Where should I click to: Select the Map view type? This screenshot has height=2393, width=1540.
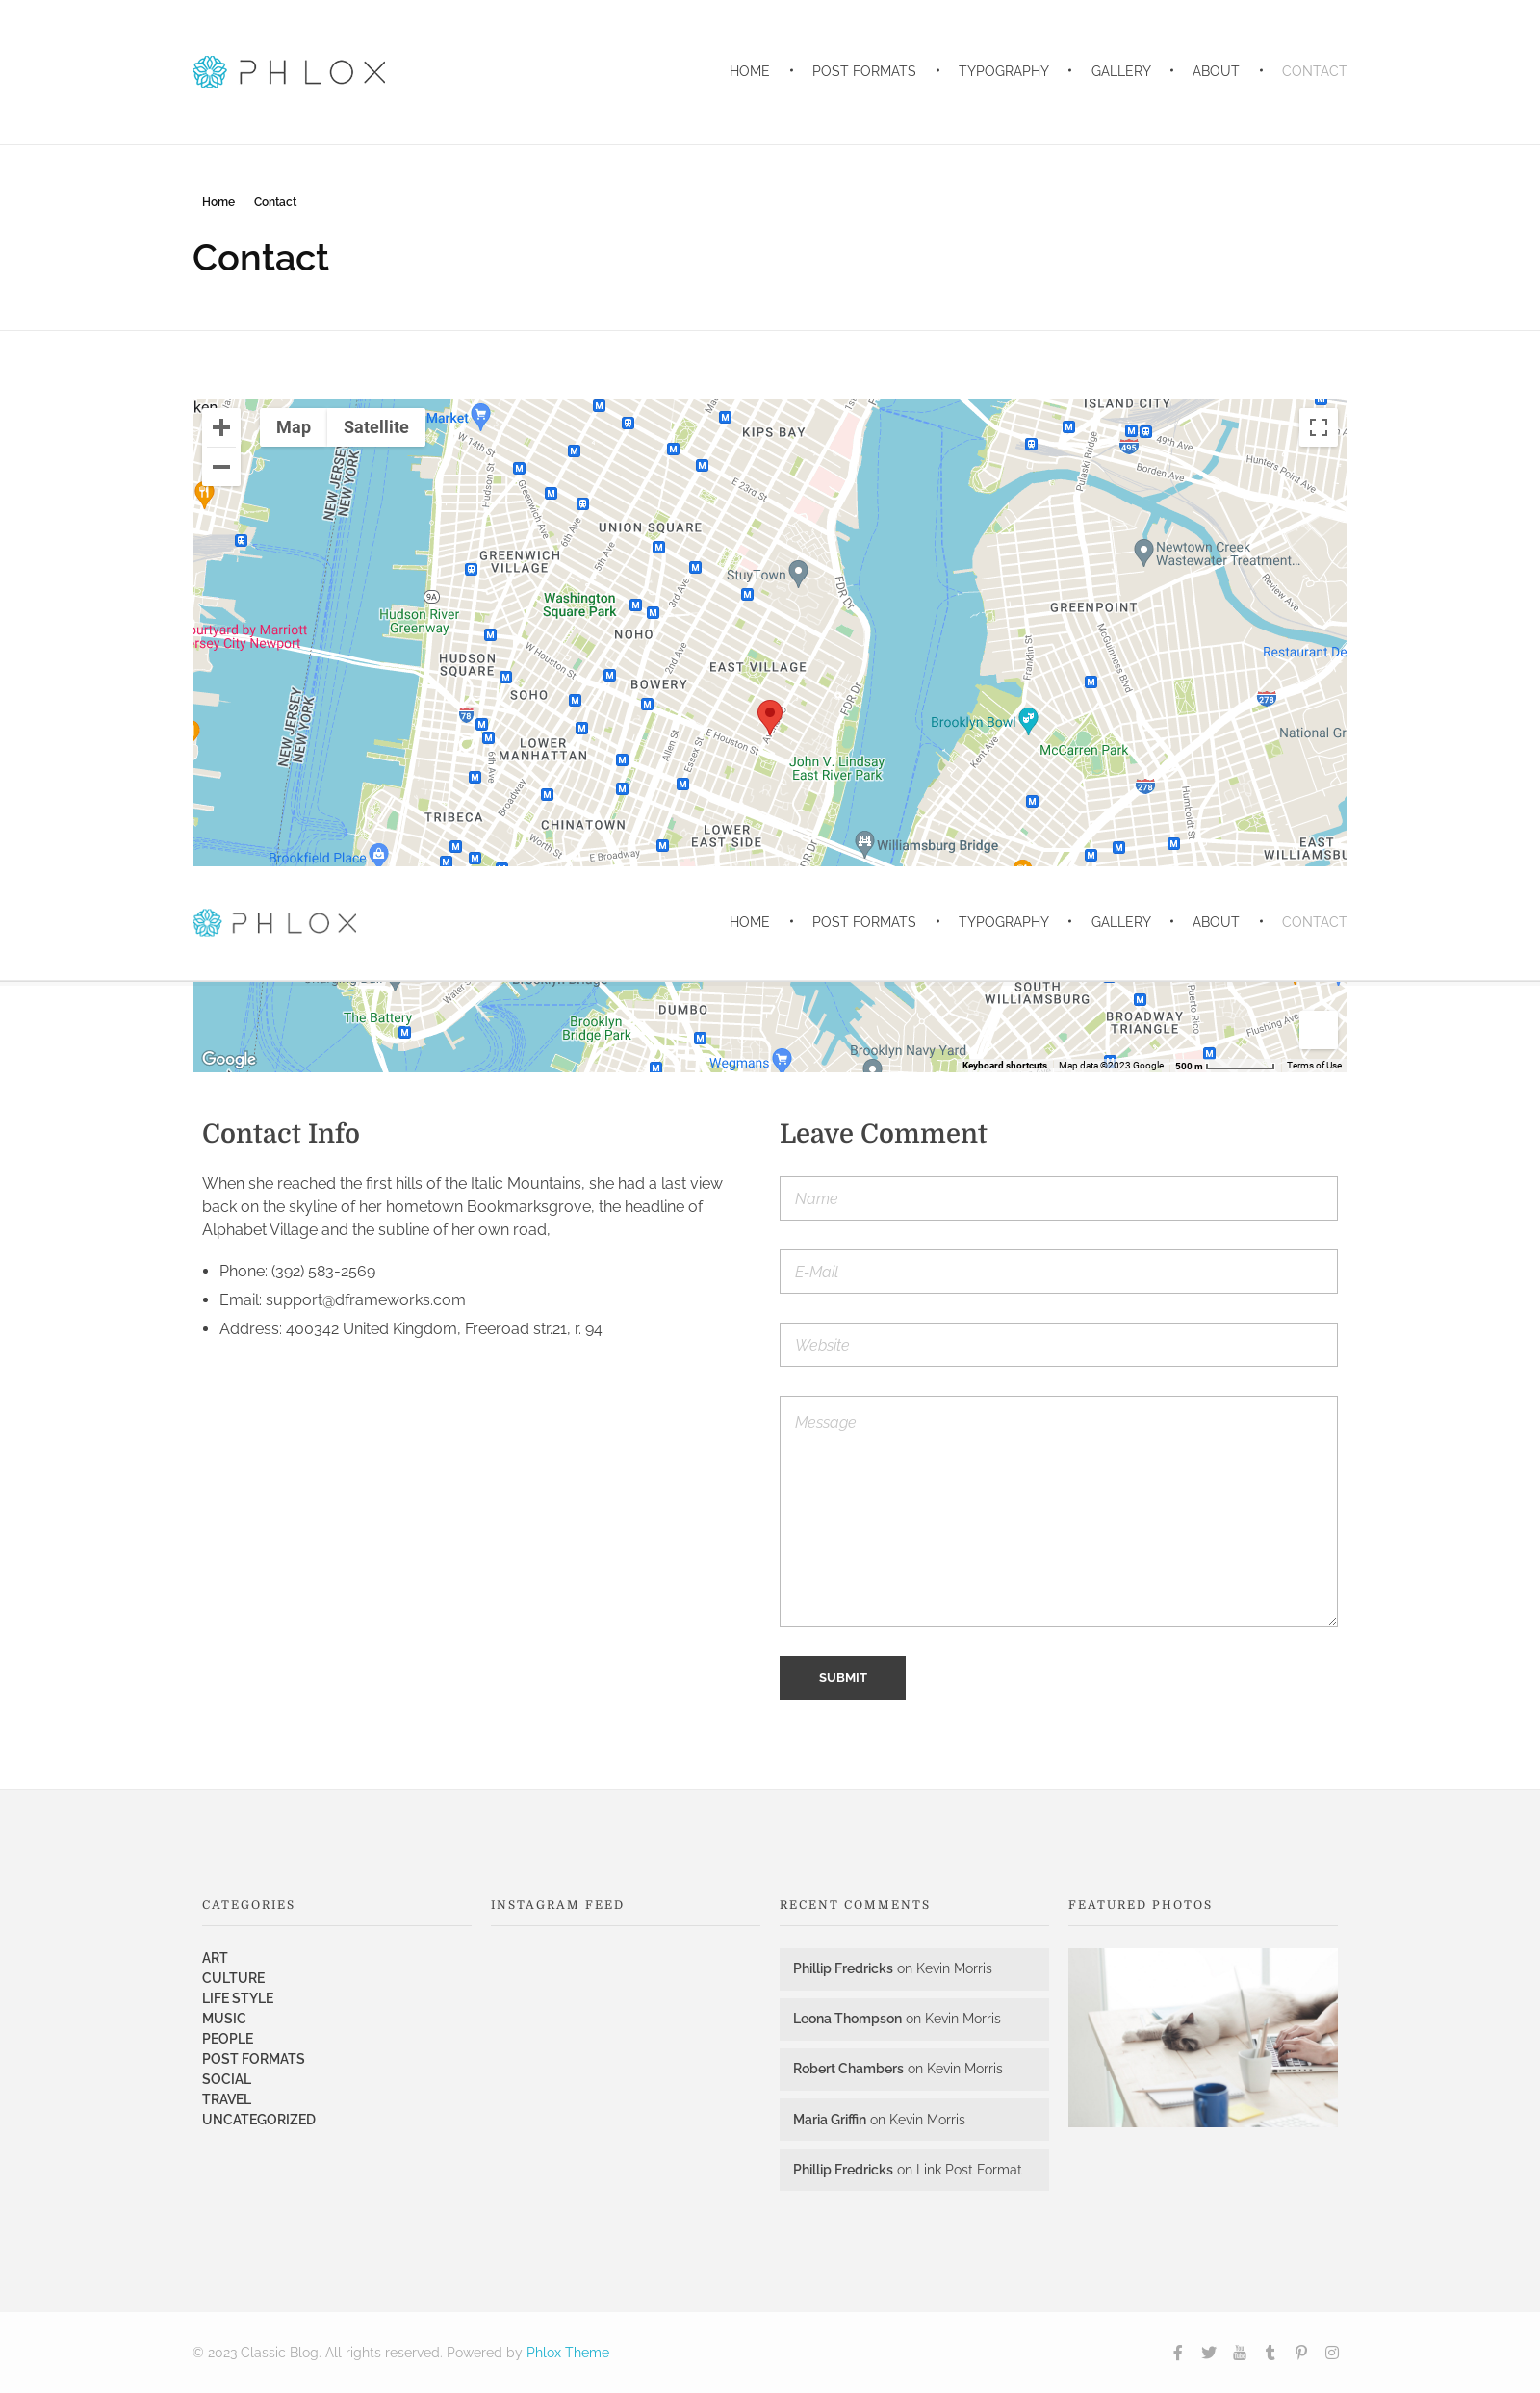[293, 427]
